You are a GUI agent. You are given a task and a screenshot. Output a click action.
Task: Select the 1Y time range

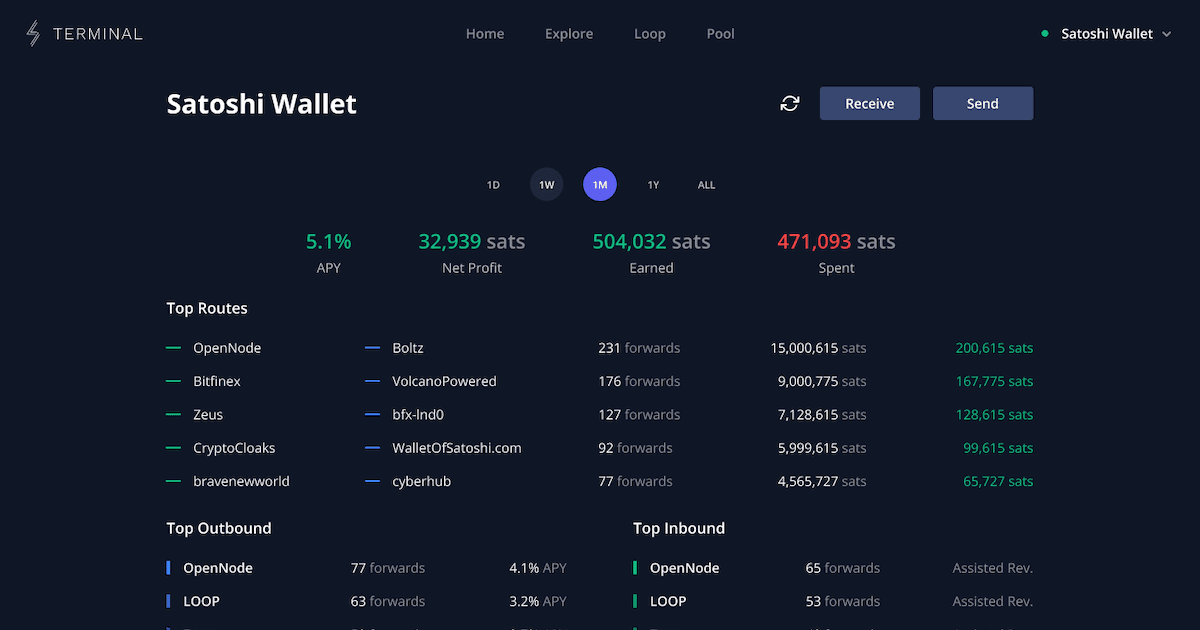tap(653, 185)
